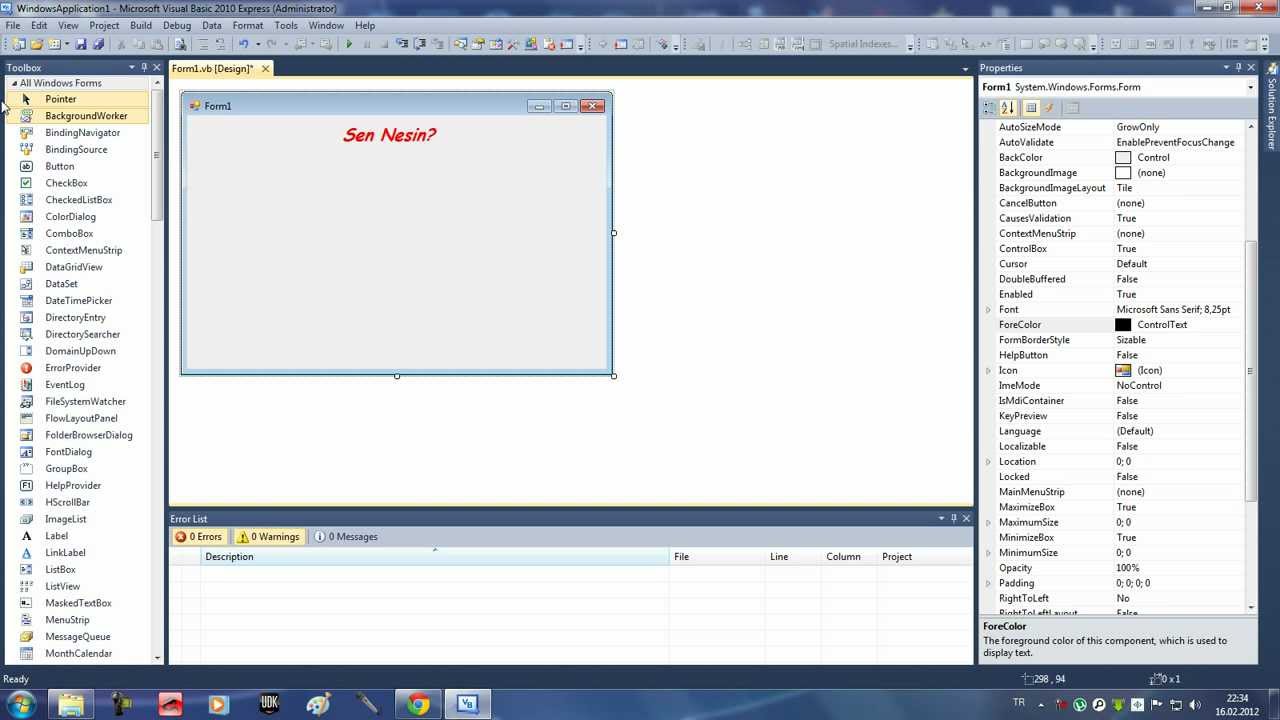The width and height of the screenshot is (1280, 720).
Task: Close the Form1.vb [Design] tab
Action: 265,68
